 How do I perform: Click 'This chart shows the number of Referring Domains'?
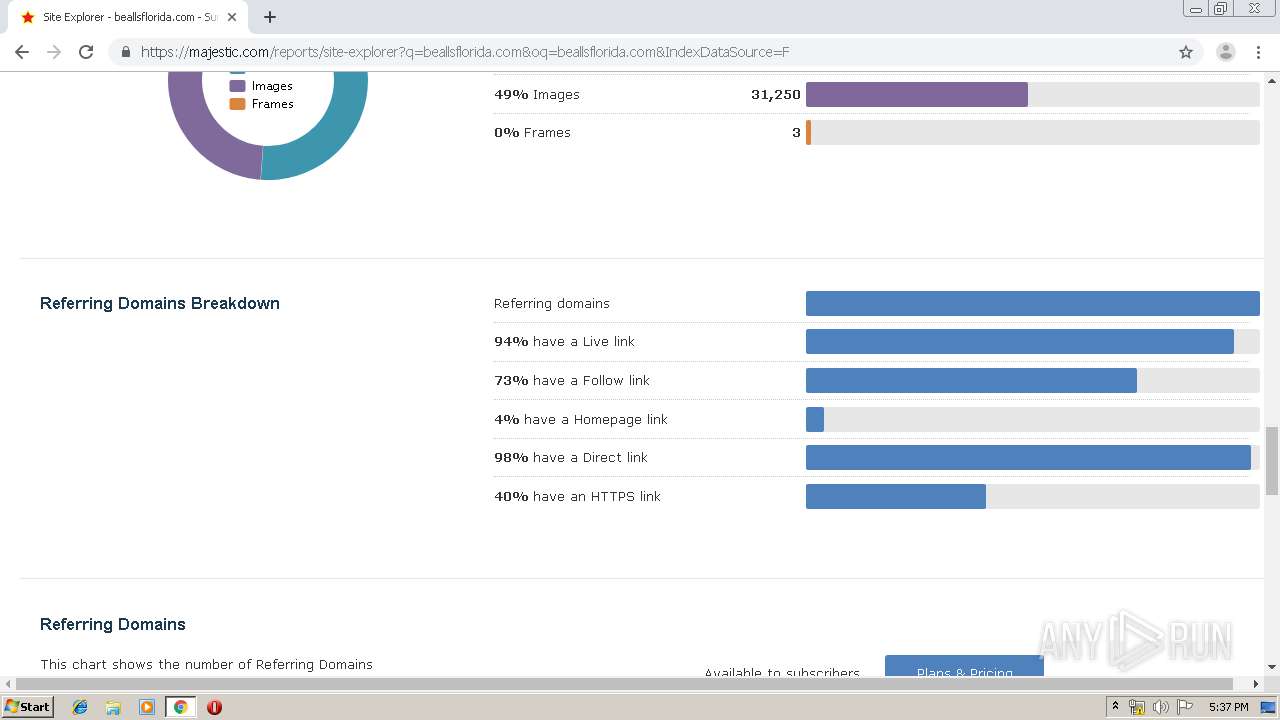206,664
